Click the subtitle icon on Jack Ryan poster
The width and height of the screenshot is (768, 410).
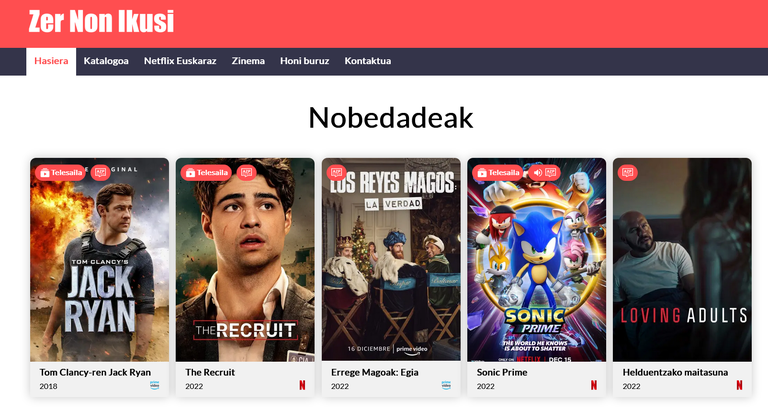pos(100,172)
